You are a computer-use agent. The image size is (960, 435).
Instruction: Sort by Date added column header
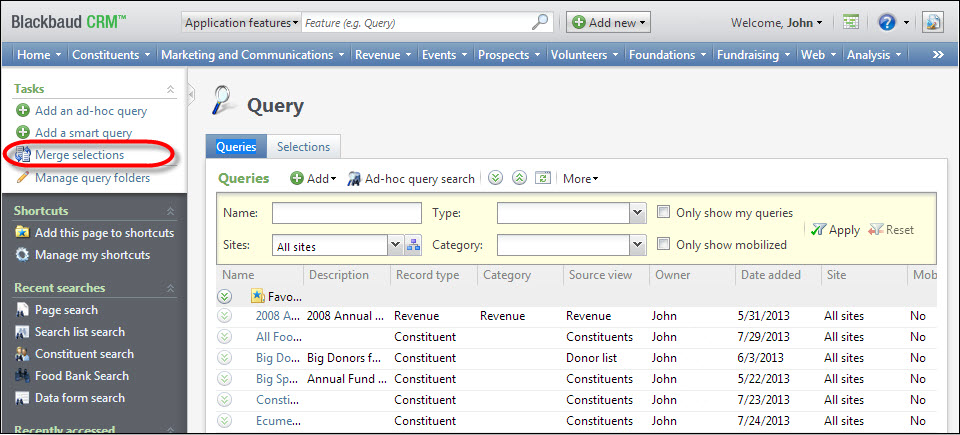771,275
